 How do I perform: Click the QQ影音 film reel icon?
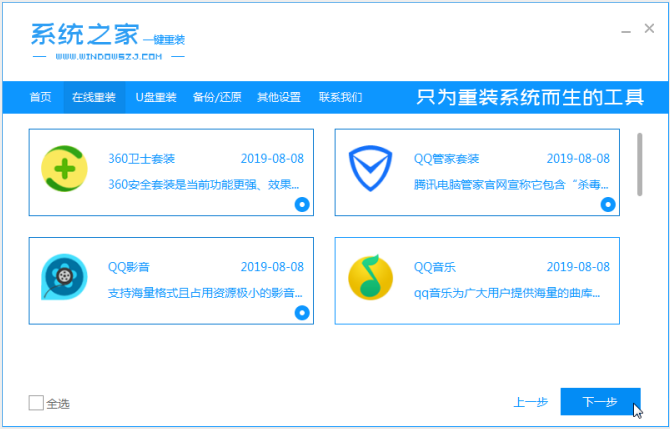click(64, 277)
